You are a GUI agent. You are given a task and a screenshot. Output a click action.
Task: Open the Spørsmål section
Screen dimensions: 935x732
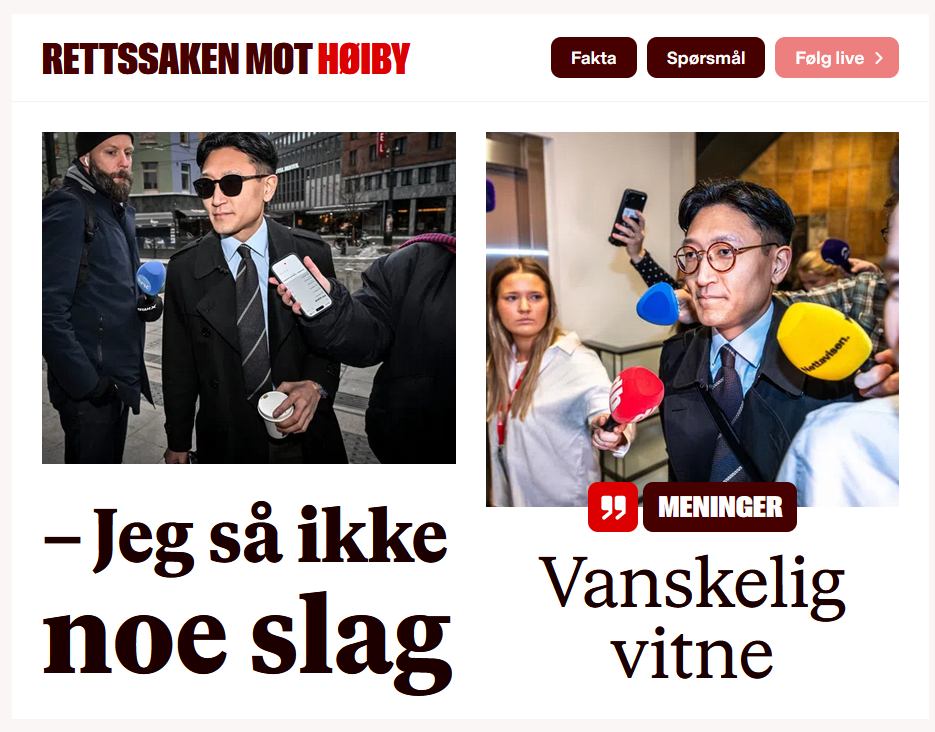click(705, 58)
